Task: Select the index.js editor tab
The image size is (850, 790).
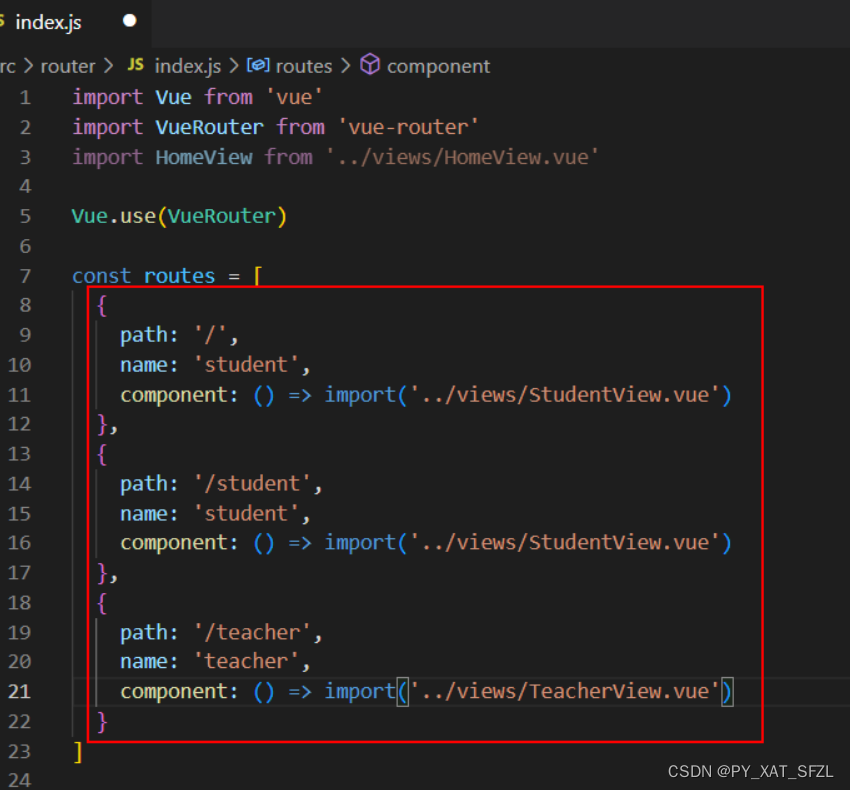Action: (x=75, y=22)
